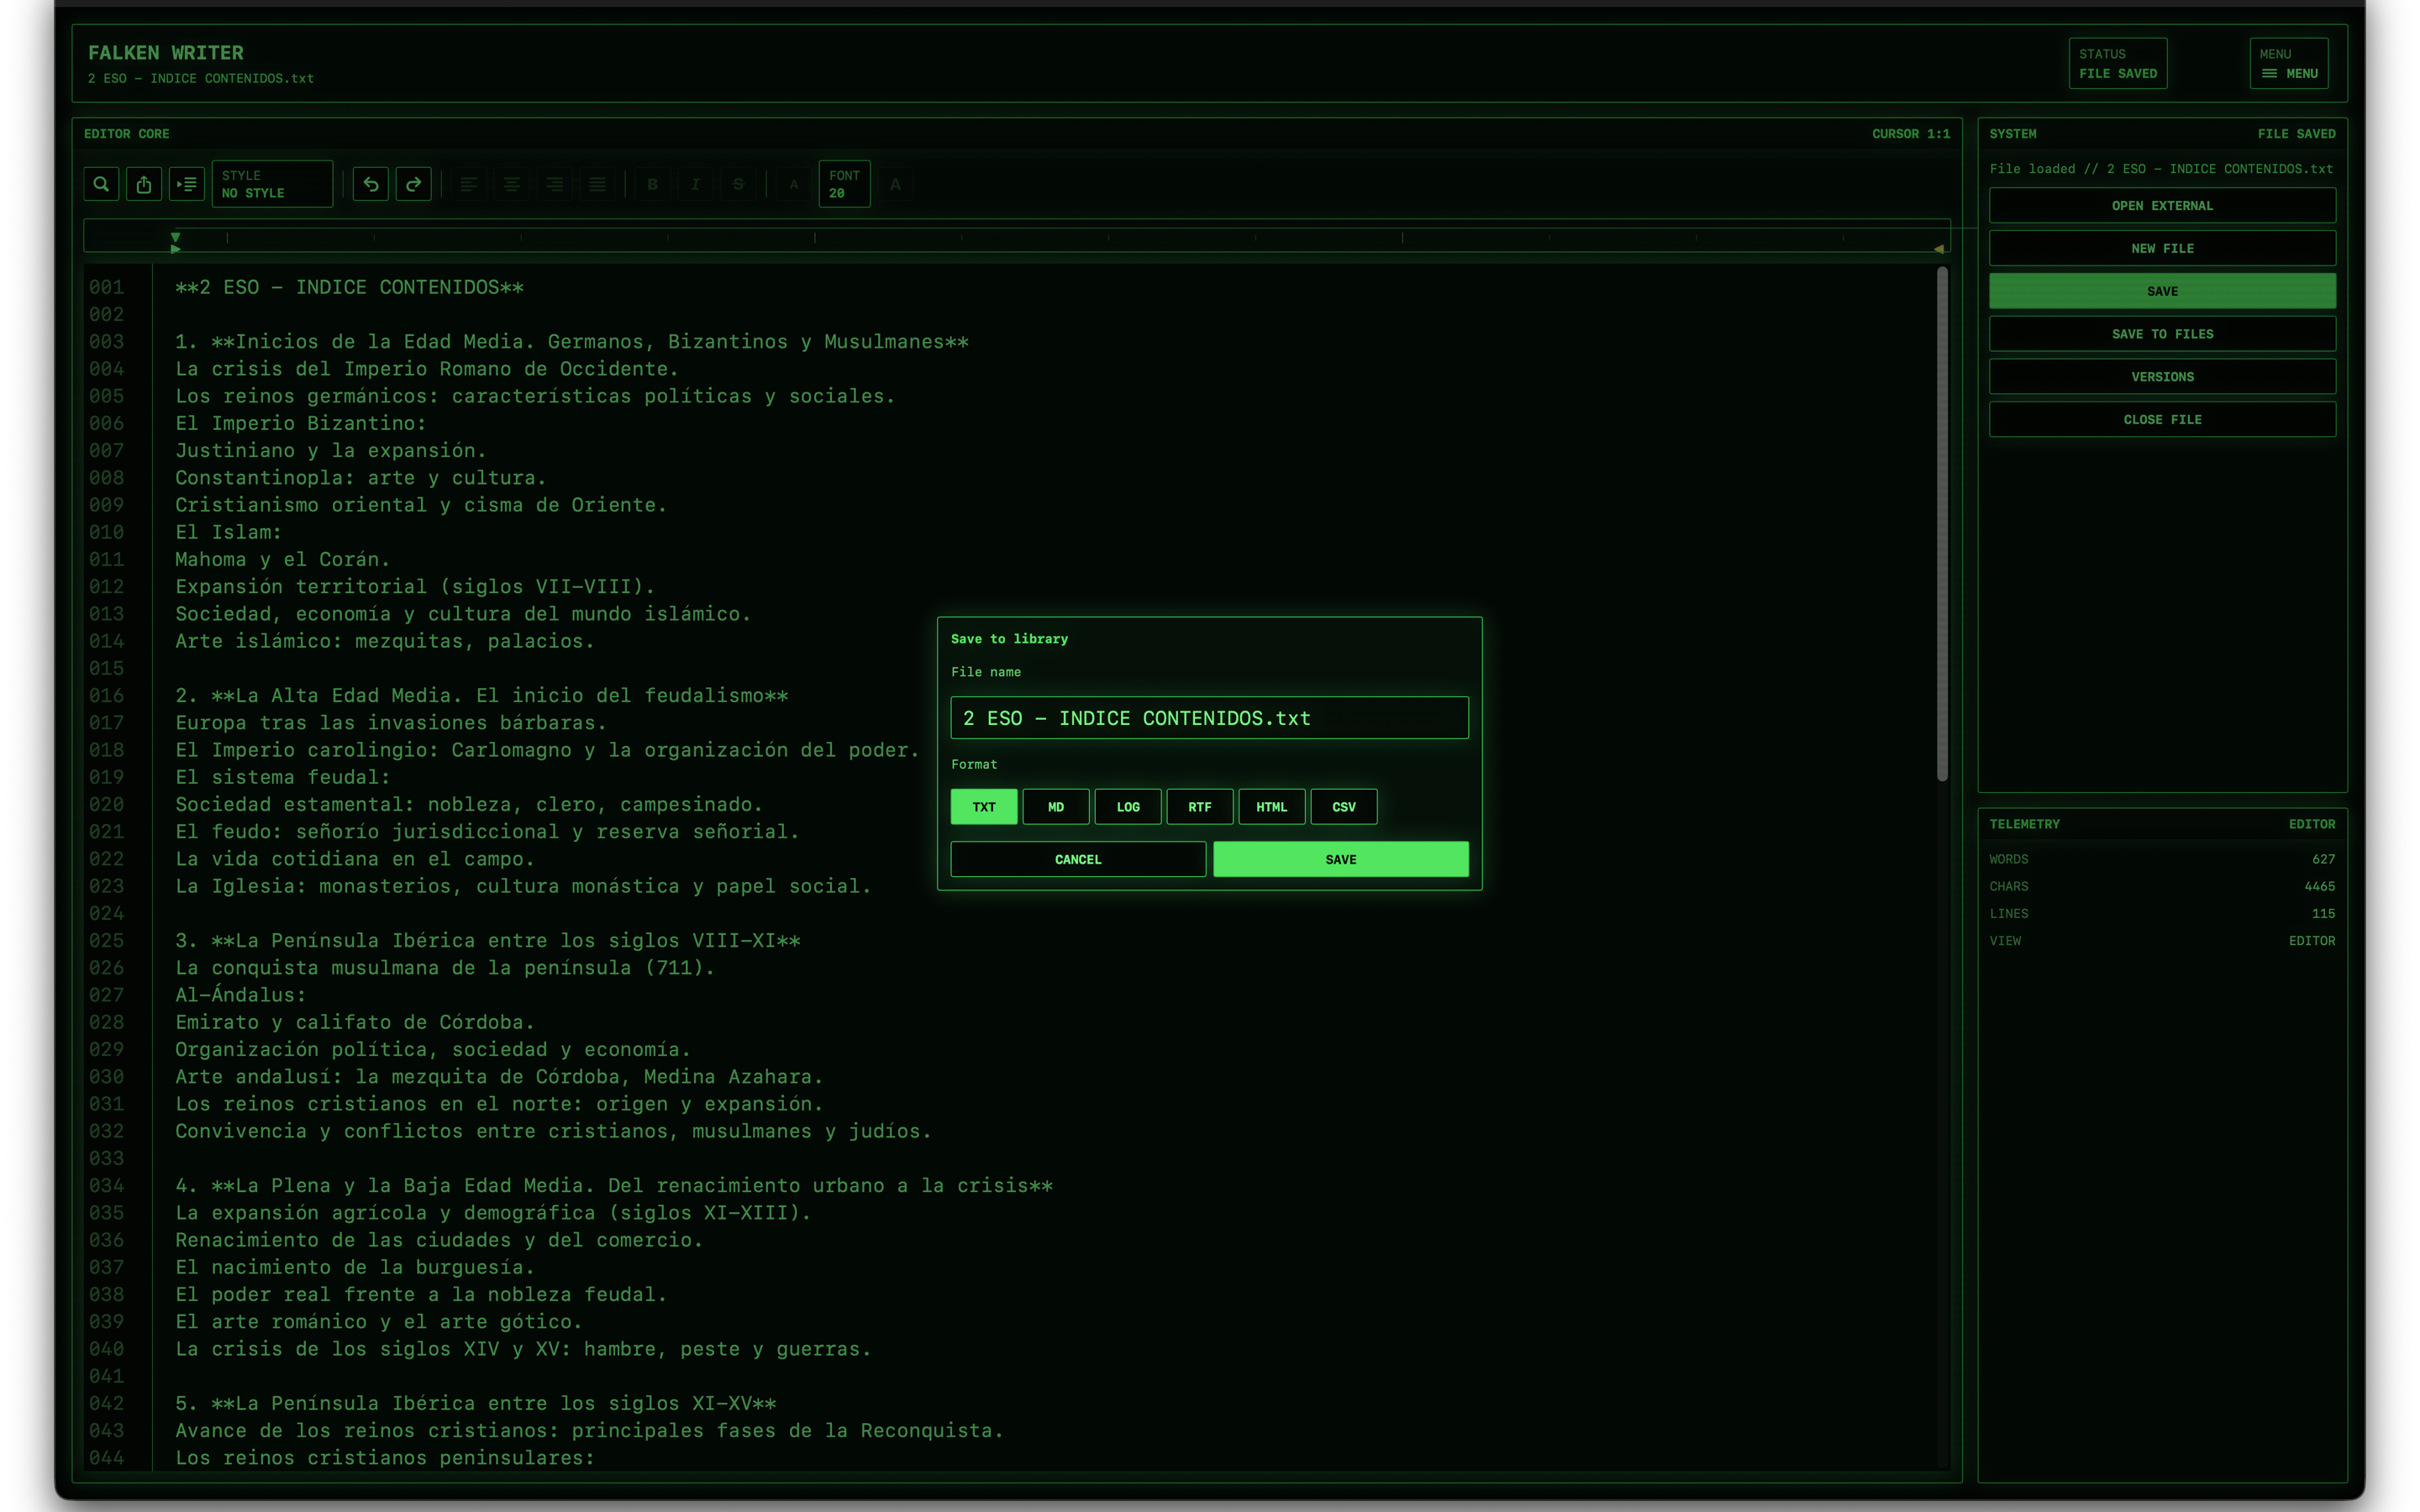This screenshot has width=2420, height=1512.
Task: Align text right
Action: [x=555, y=184]
